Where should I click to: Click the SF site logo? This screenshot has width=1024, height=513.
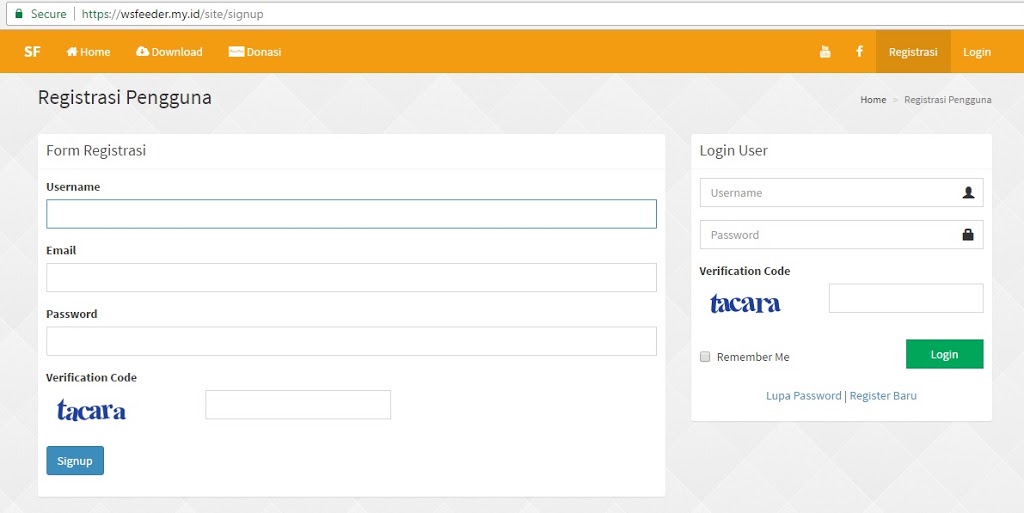point(32,52)
